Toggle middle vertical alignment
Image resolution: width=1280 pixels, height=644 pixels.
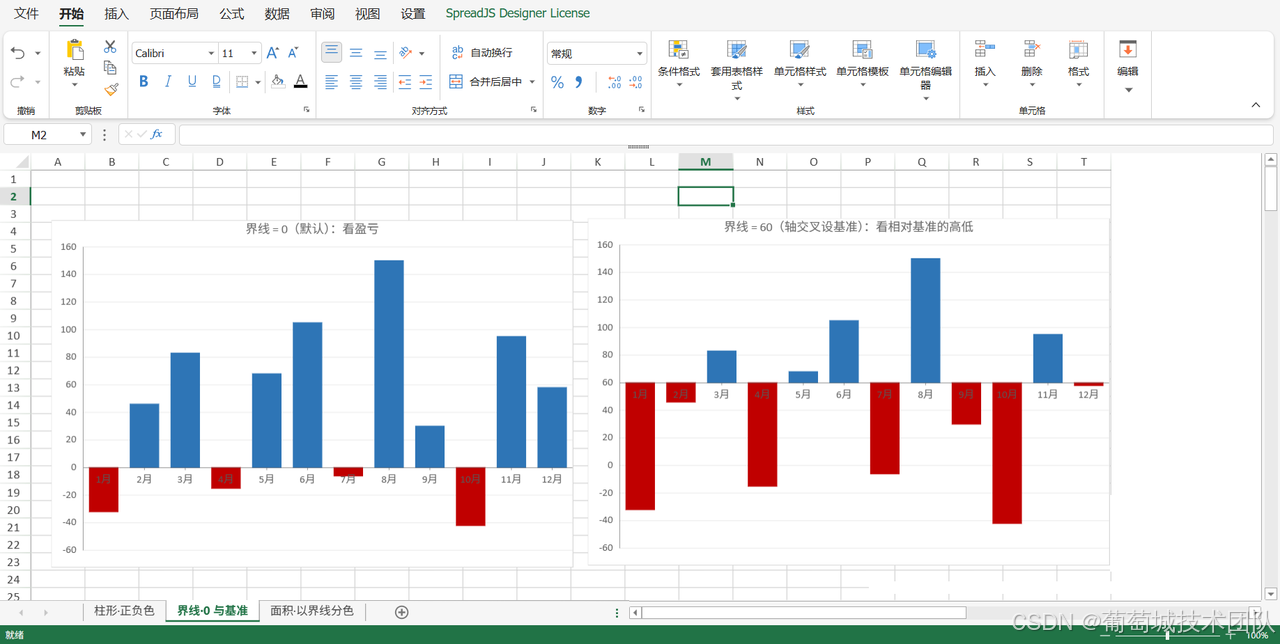coord(356,53)
